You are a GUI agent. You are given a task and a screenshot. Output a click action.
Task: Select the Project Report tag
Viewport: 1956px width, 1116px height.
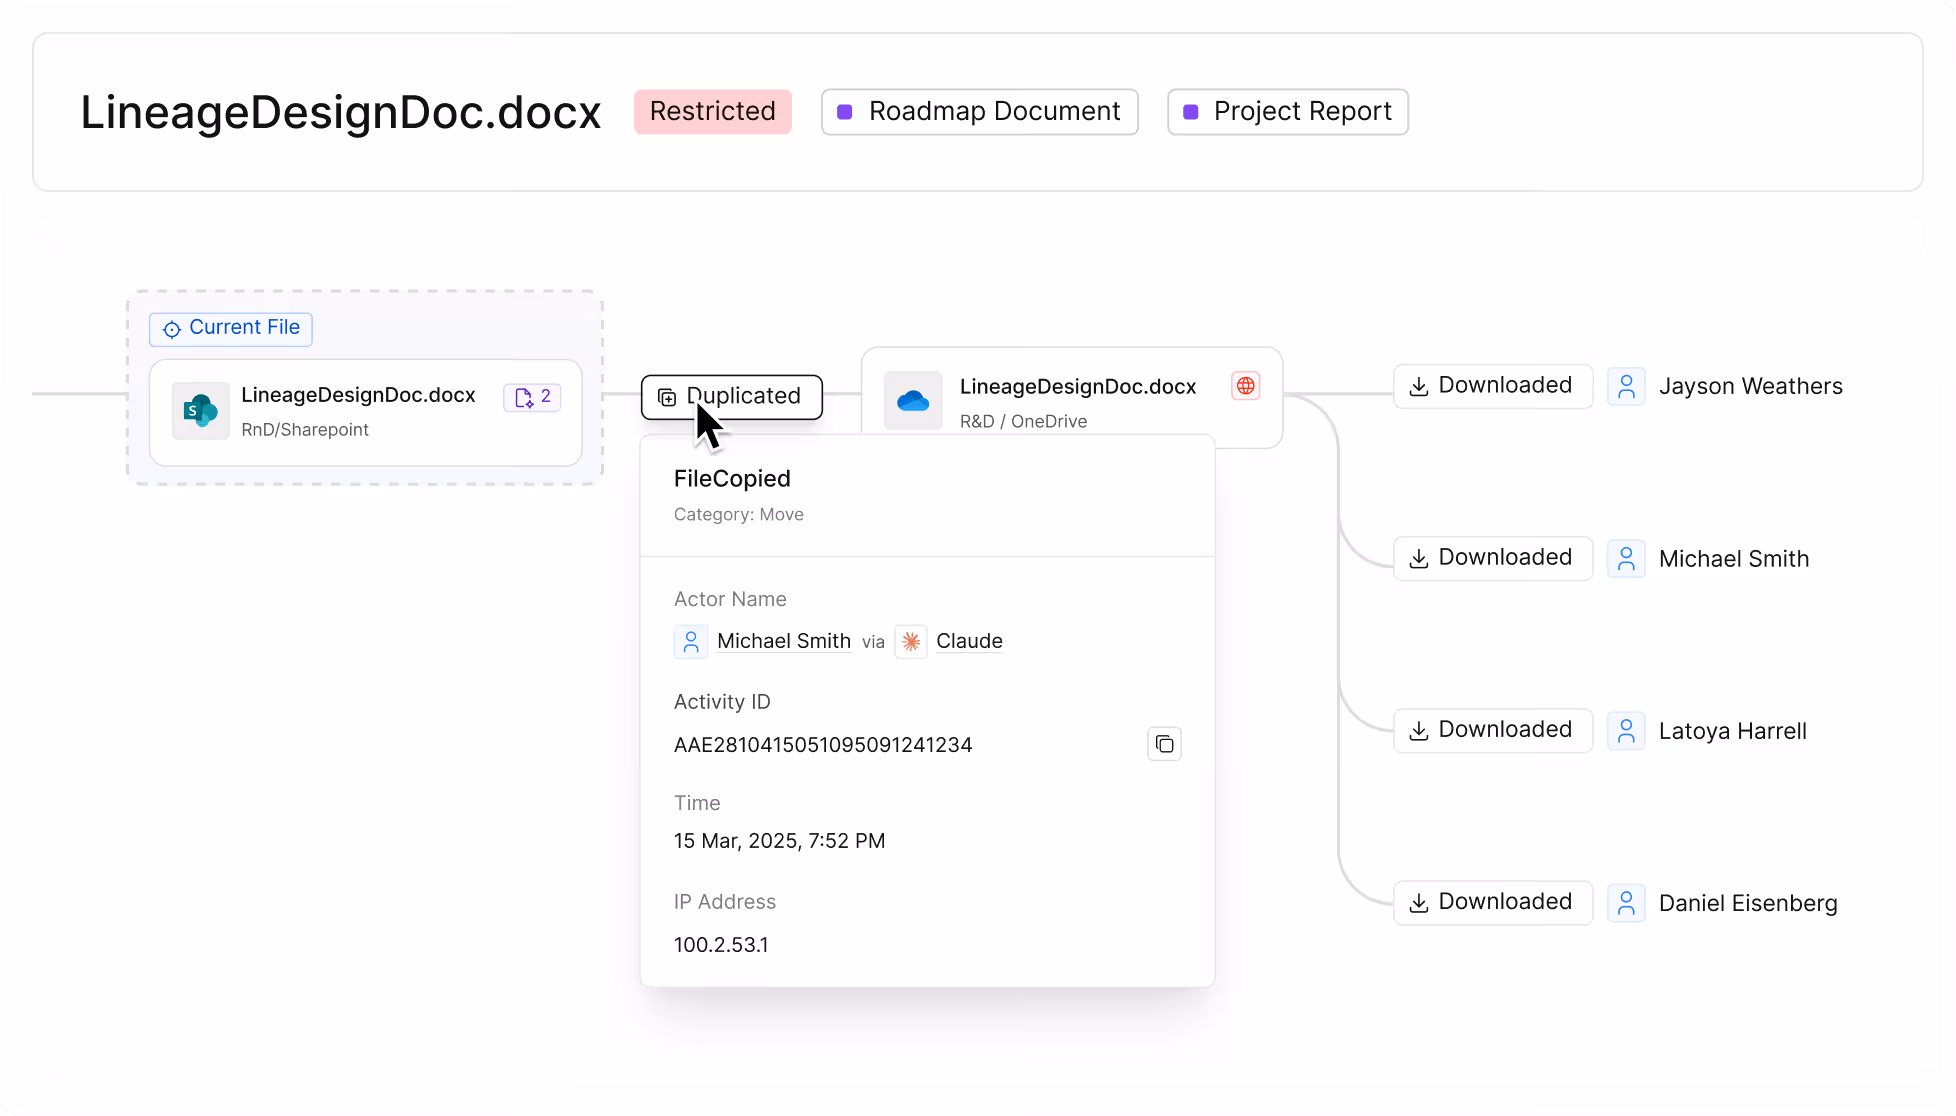[1287, 111]
